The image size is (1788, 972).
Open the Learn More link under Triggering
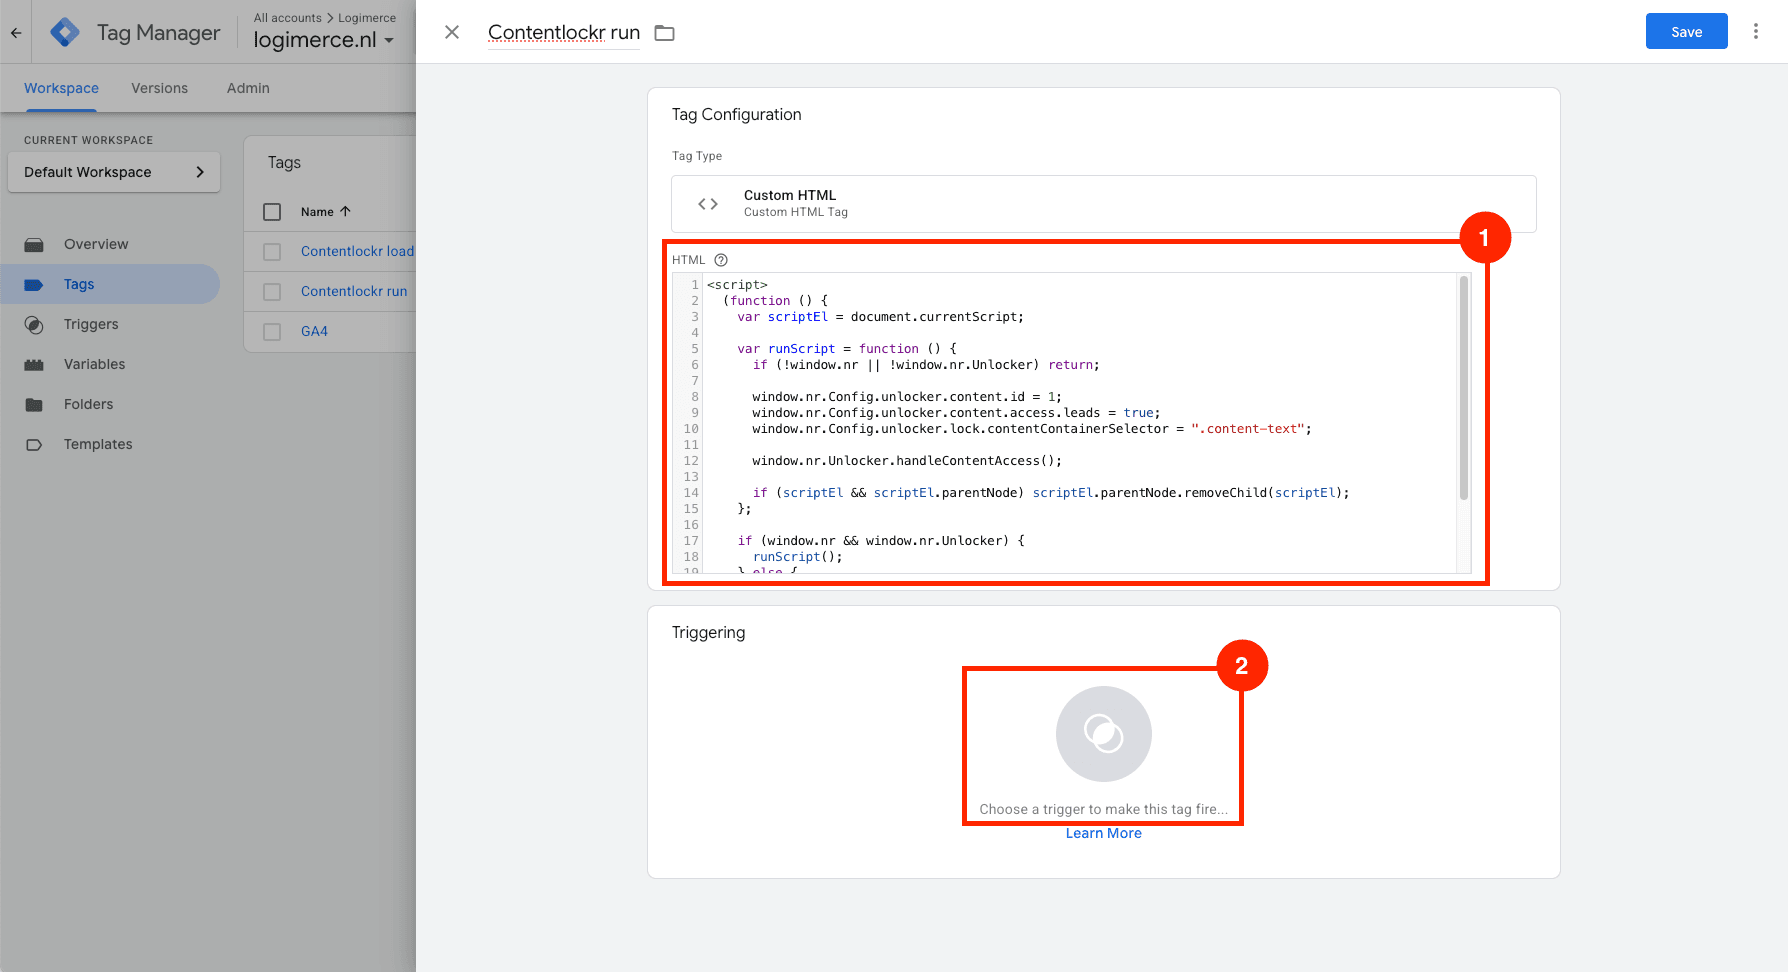1103,833
